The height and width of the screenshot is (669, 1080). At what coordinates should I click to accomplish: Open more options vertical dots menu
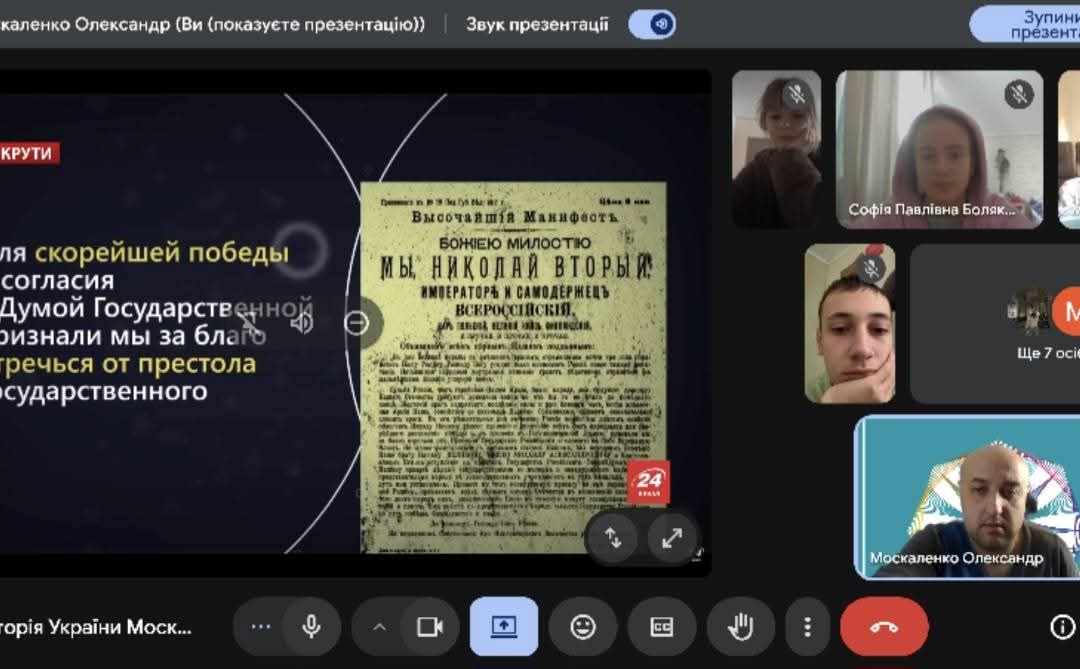pyautogui.click(x=807, y=626)
